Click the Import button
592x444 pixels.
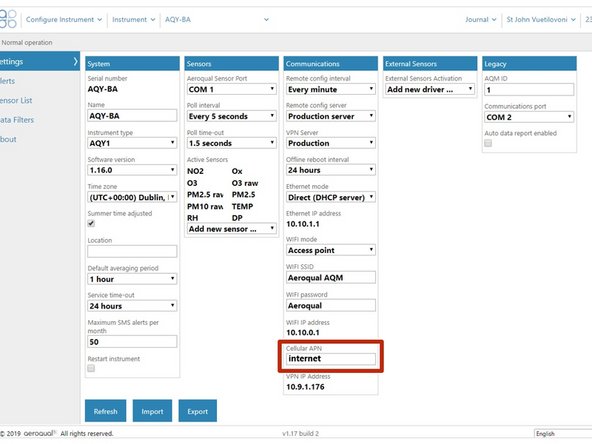tap(152, 411)
